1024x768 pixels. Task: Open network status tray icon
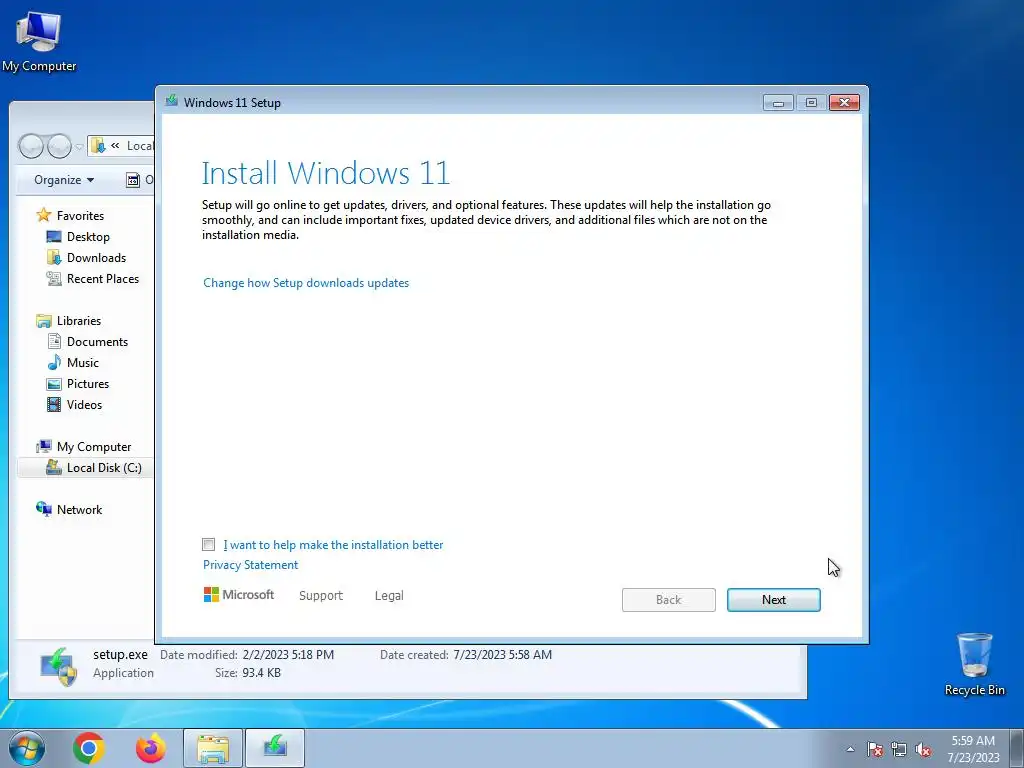[x=899, y=749]
